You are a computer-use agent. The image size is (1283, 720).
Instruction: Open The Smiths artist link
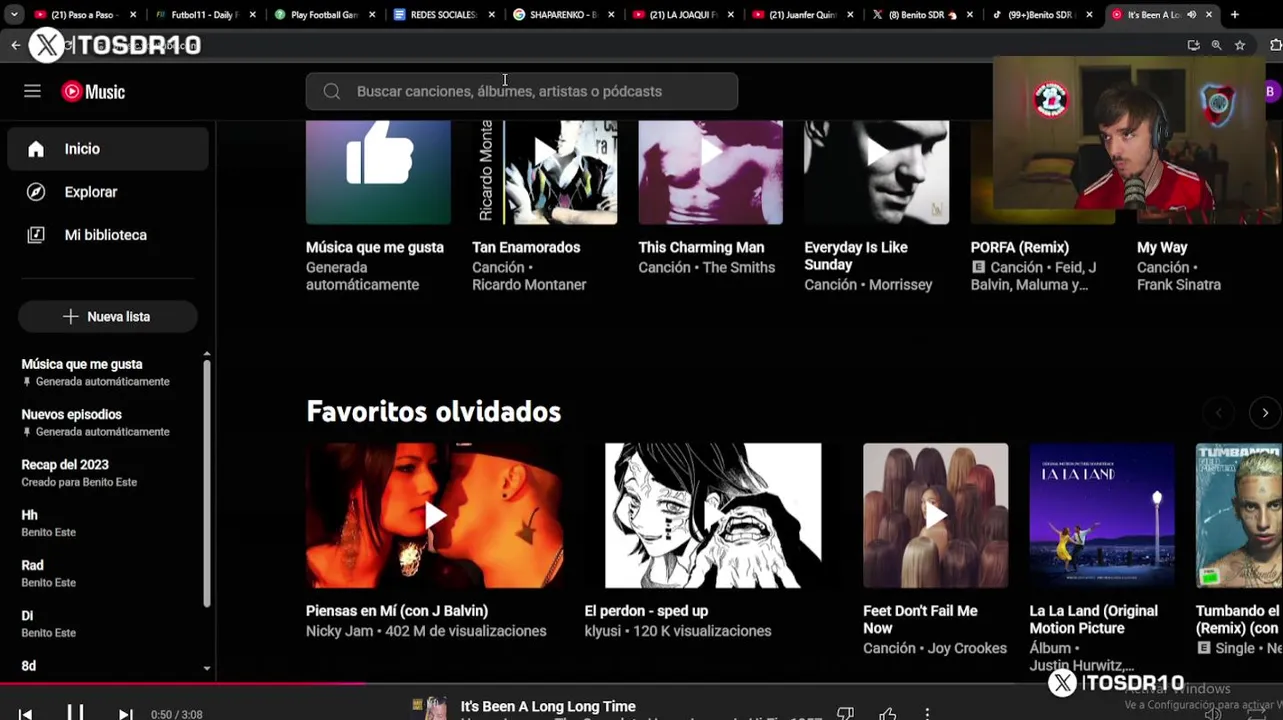[x=738, y=267]
